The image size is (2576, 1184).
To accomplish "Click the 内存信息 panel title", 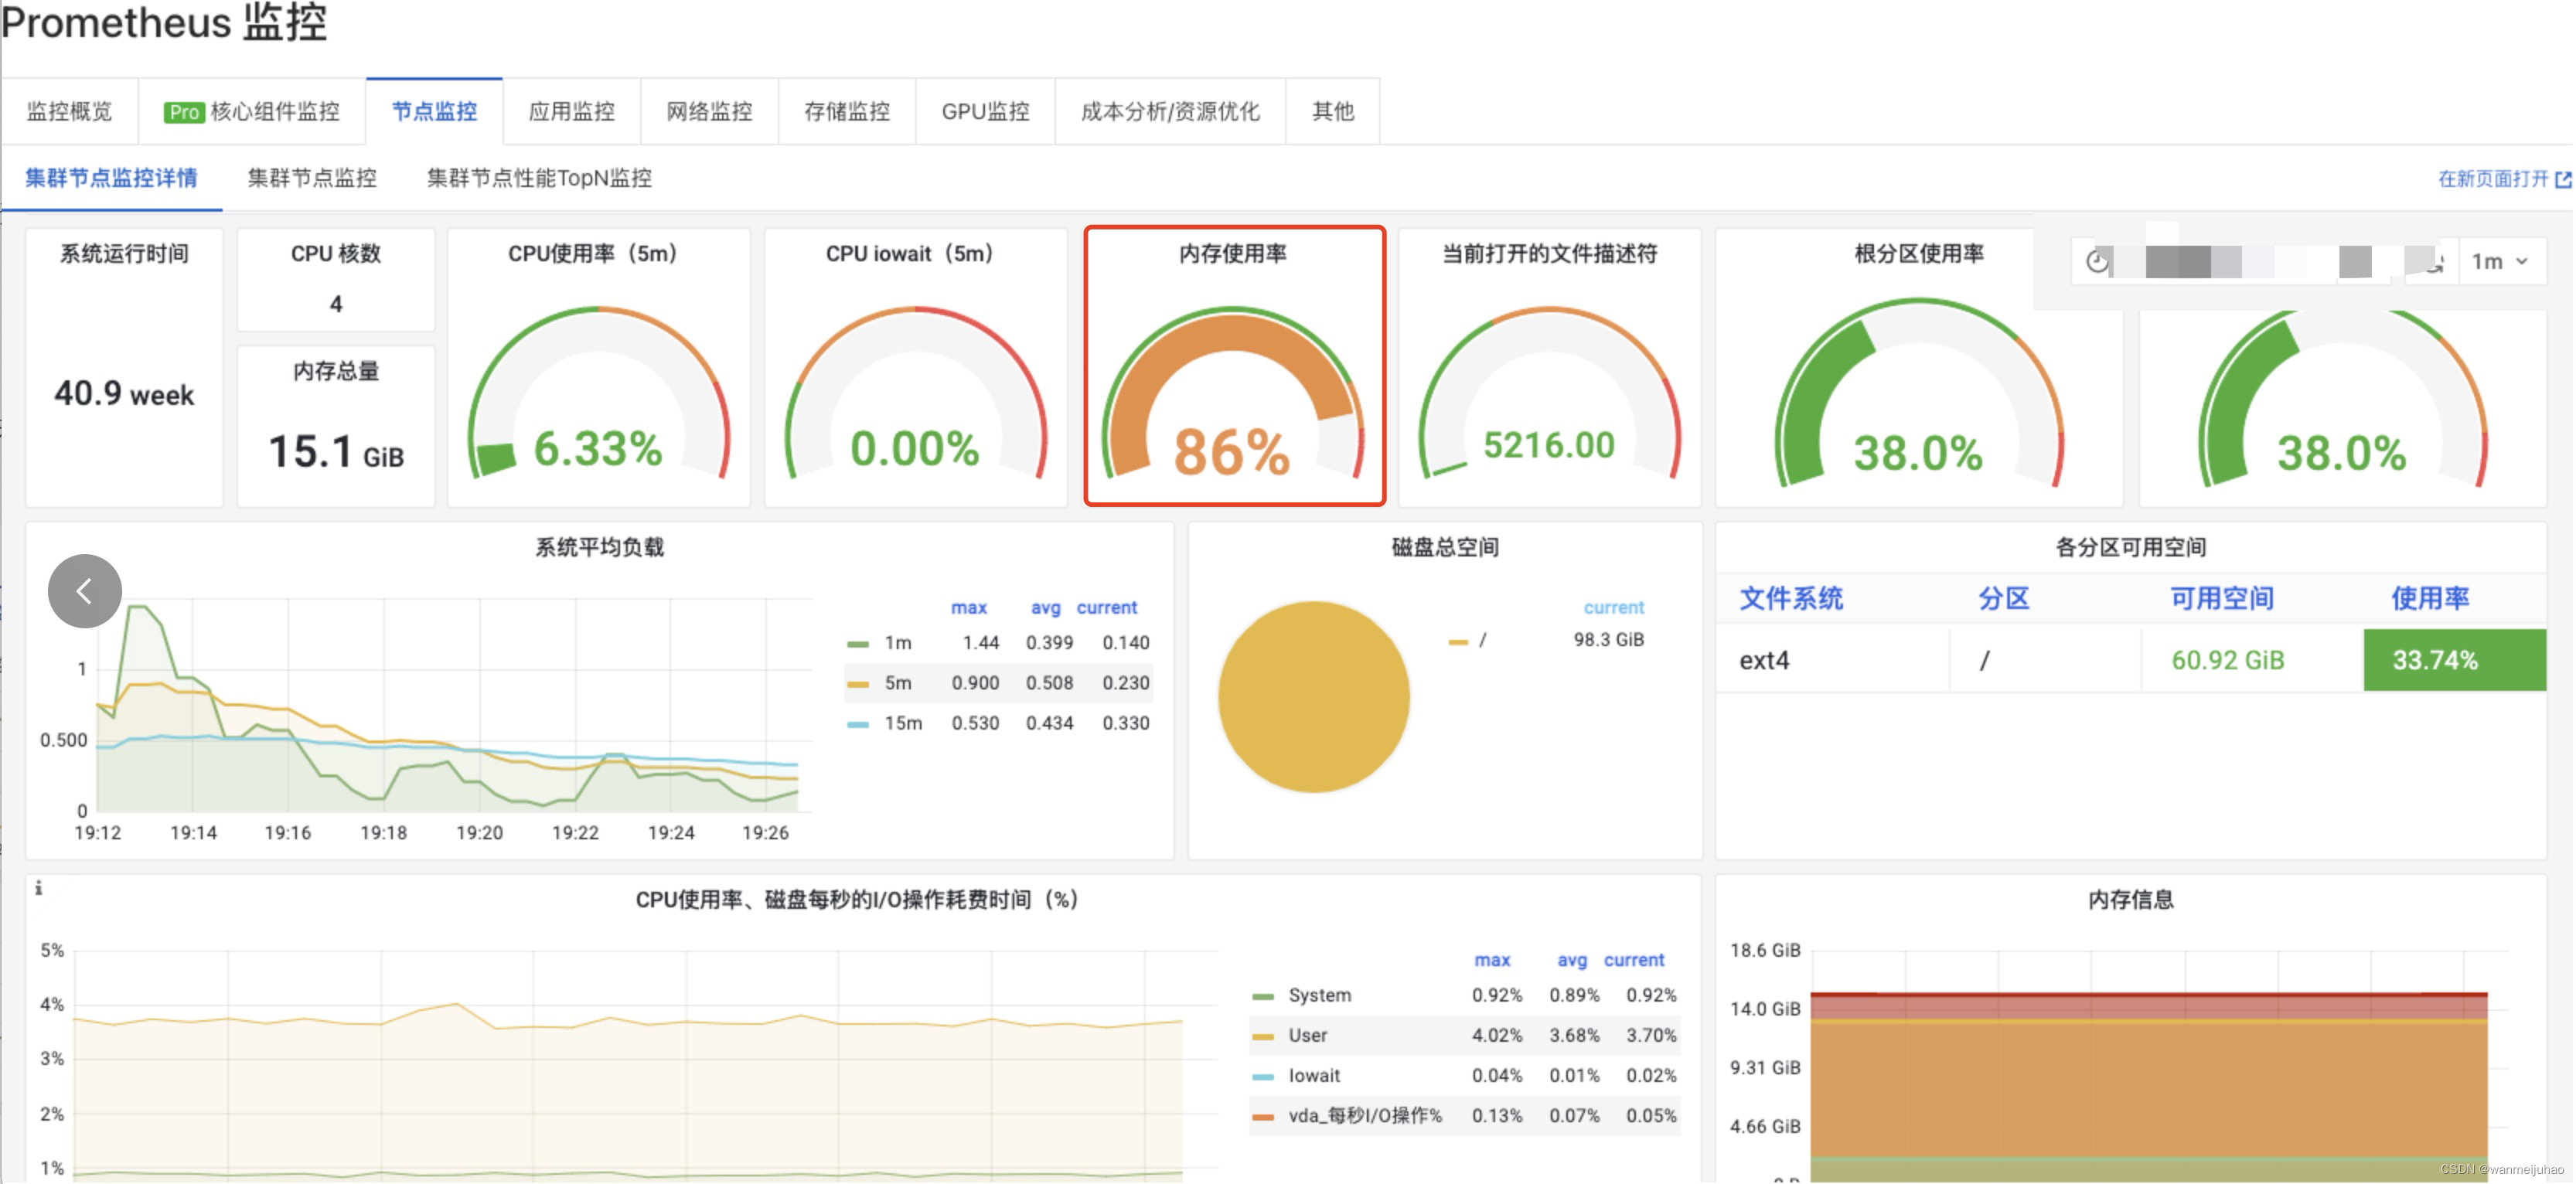I will [2131, 900].
